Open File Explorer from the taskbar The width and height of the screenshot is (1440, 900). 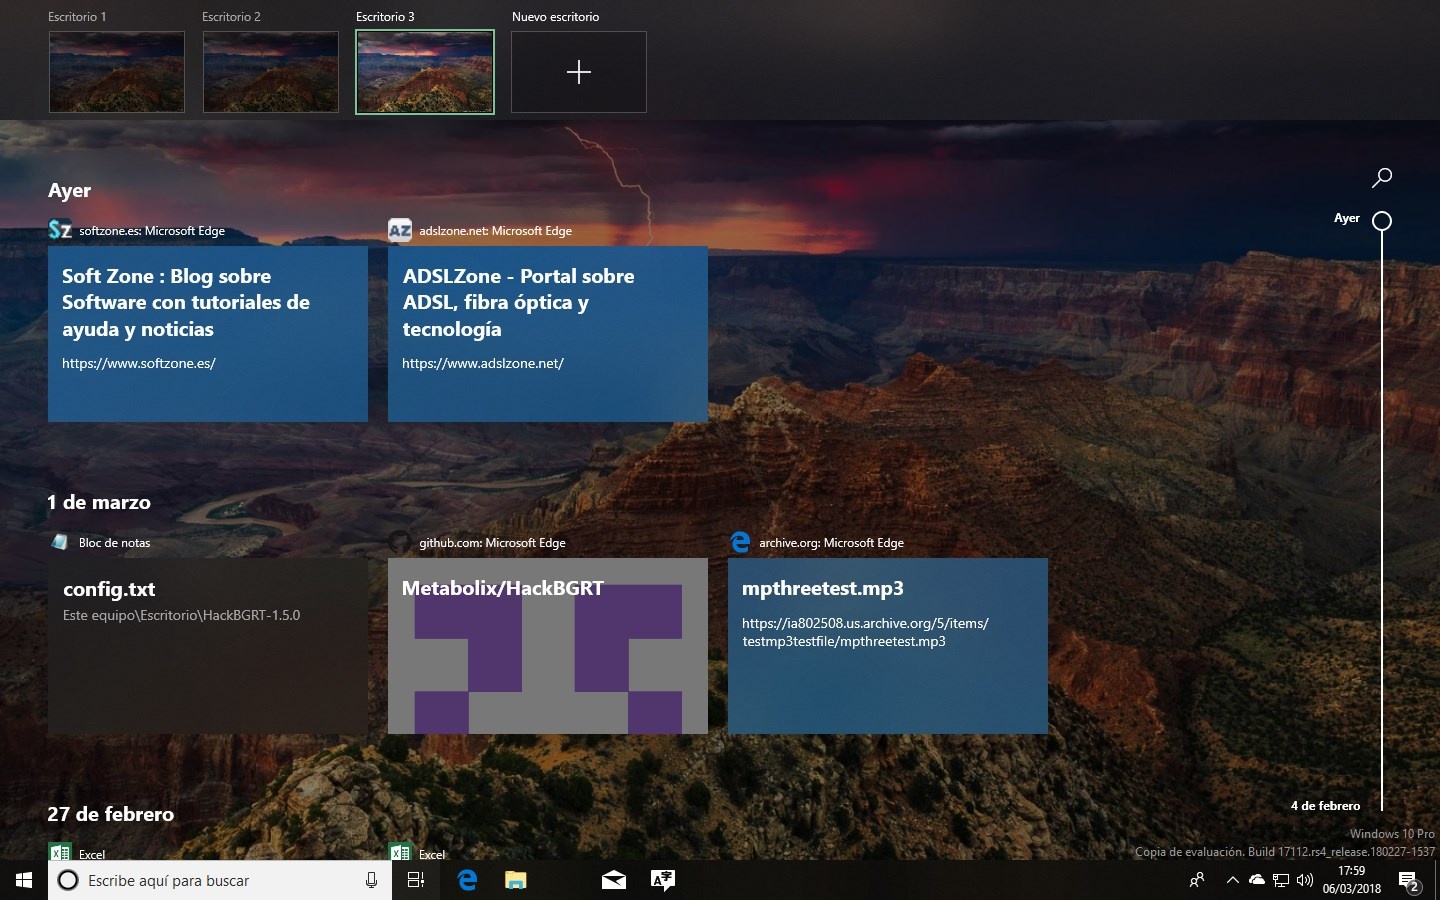tap(515, 880)
